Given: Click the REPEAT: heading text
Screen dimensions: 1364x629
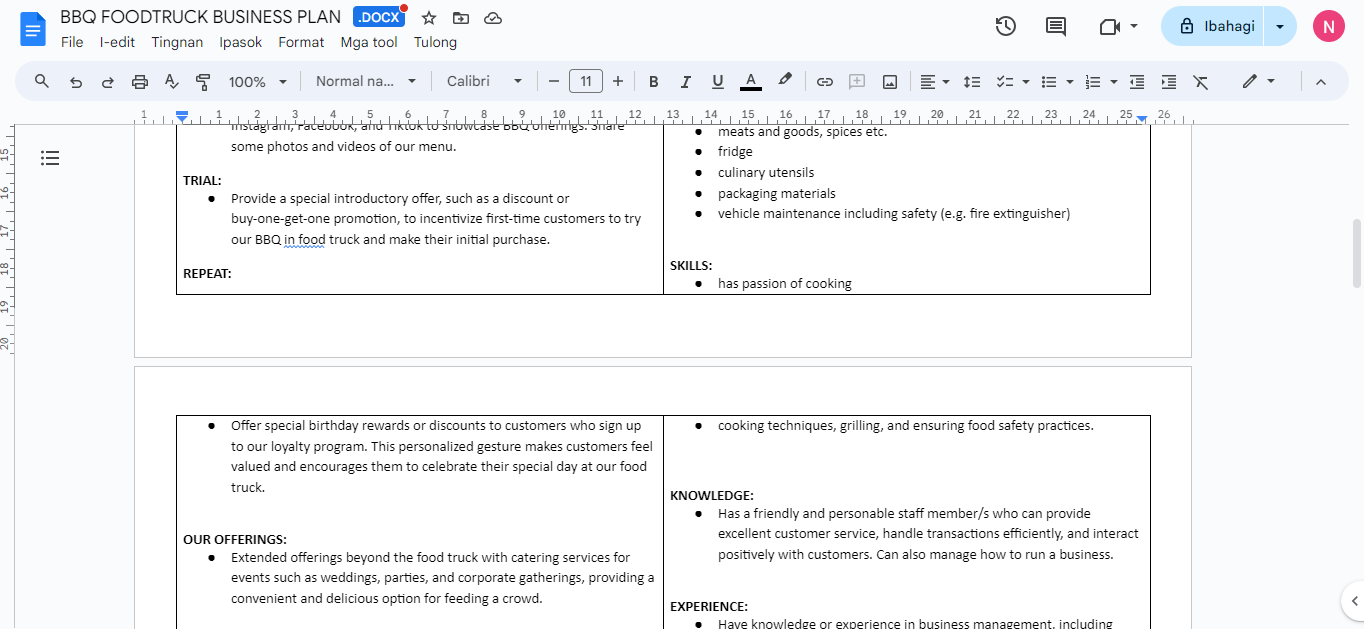Looking at the screenshot, I should 207,273.
